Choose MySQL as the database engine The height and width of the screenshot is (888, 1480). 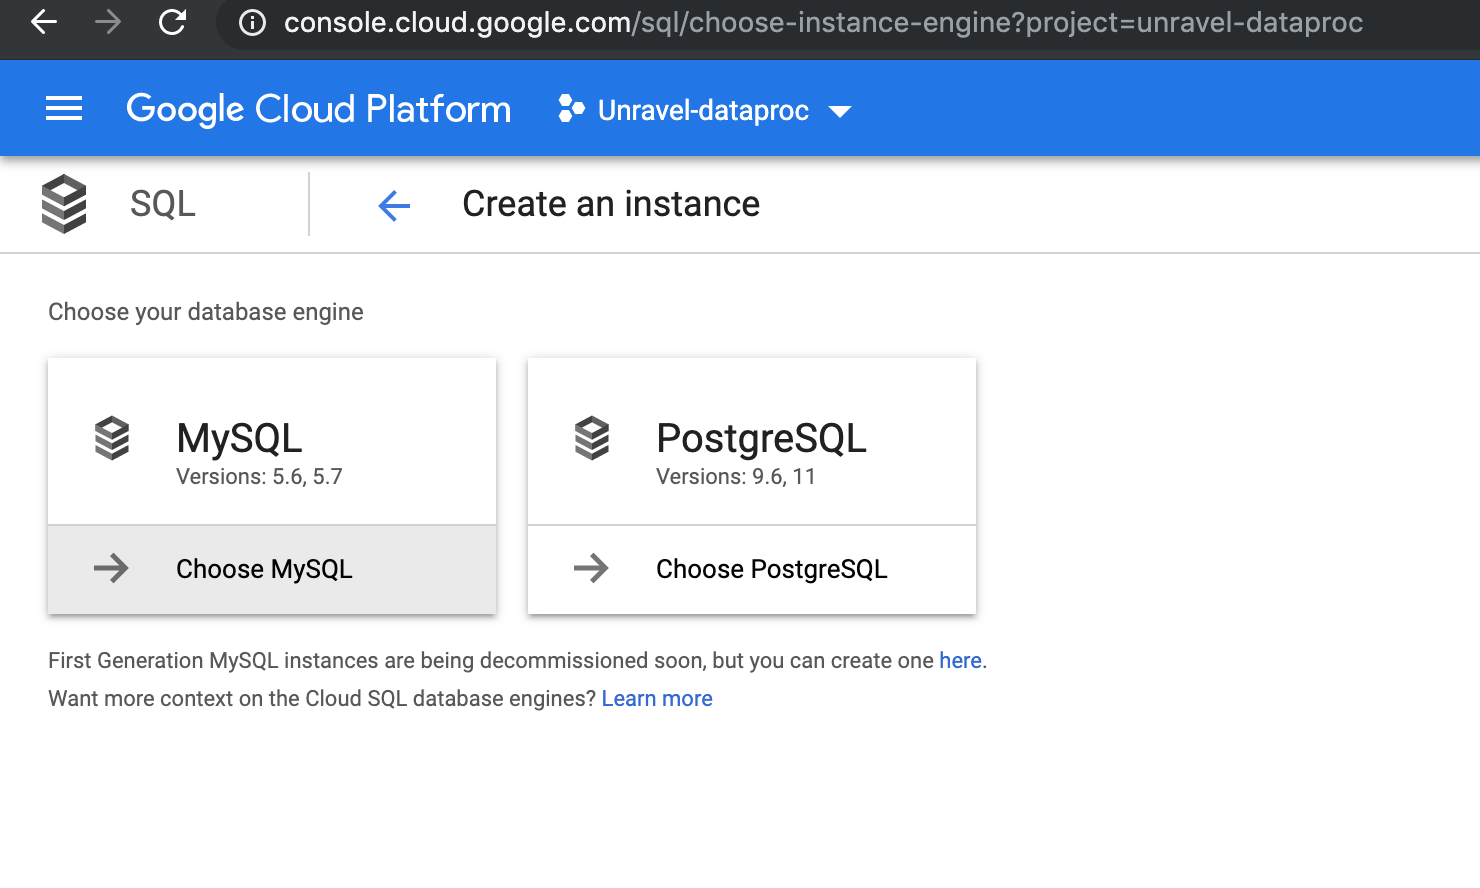click(272, 569)
